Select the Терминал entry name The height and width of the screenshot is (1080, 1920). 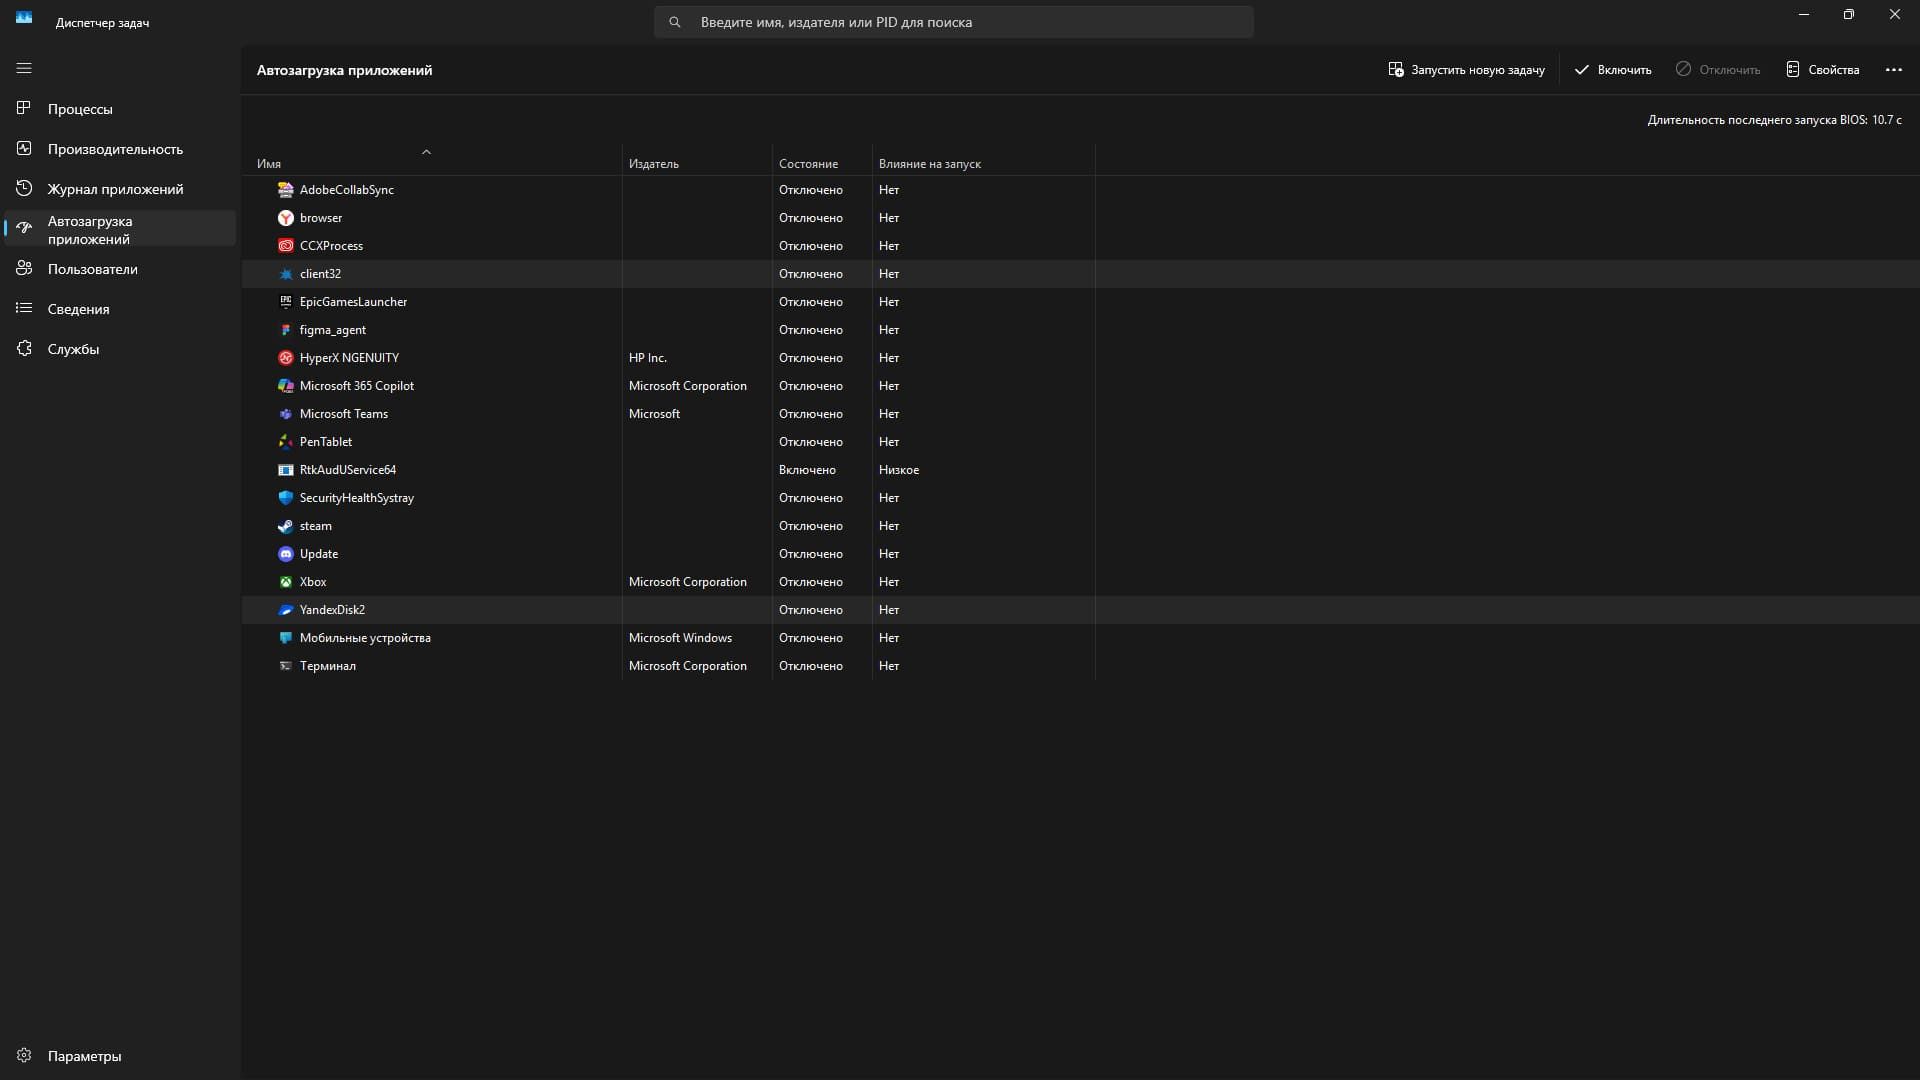328,666
